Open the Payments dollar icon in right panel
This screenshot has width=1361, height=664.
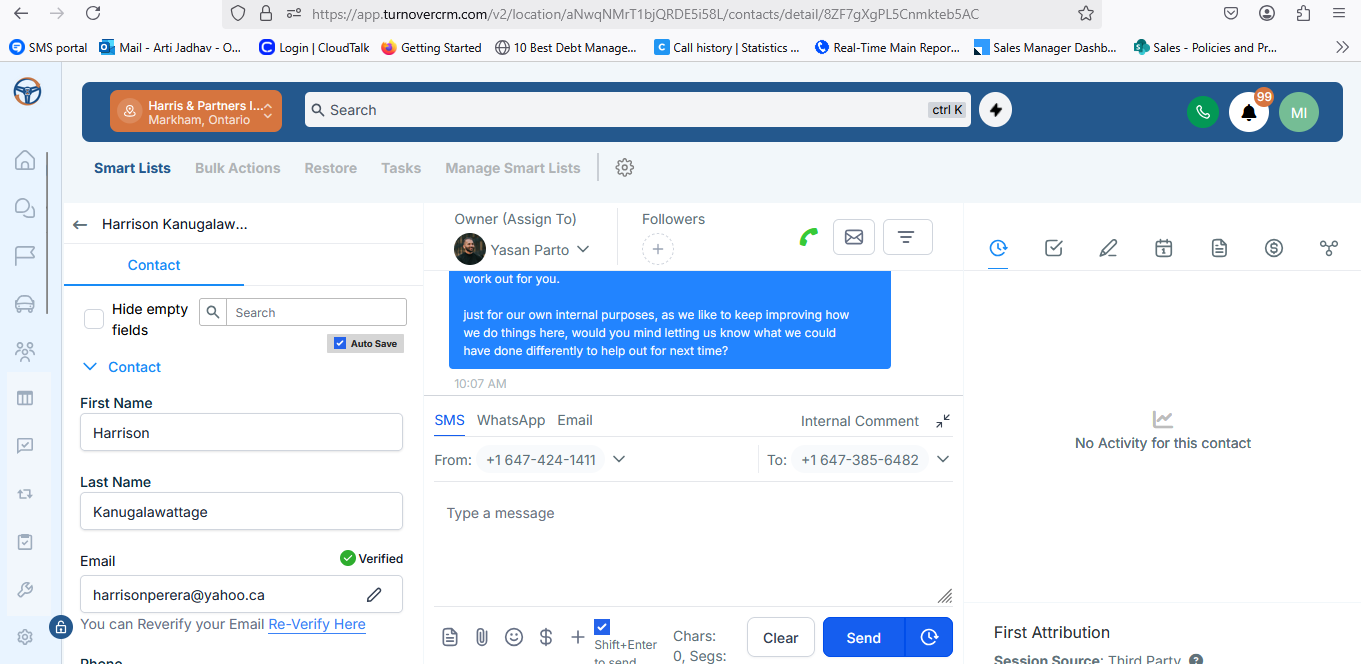(1273, 248)
